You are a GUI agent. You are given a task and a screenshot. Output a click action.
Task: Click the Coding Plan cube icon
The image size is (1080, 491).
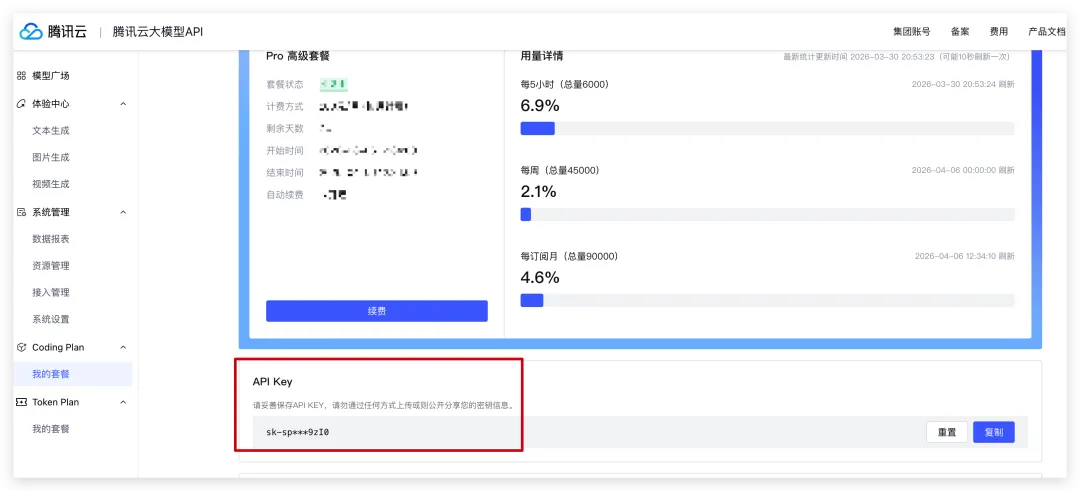pos(21,347)
